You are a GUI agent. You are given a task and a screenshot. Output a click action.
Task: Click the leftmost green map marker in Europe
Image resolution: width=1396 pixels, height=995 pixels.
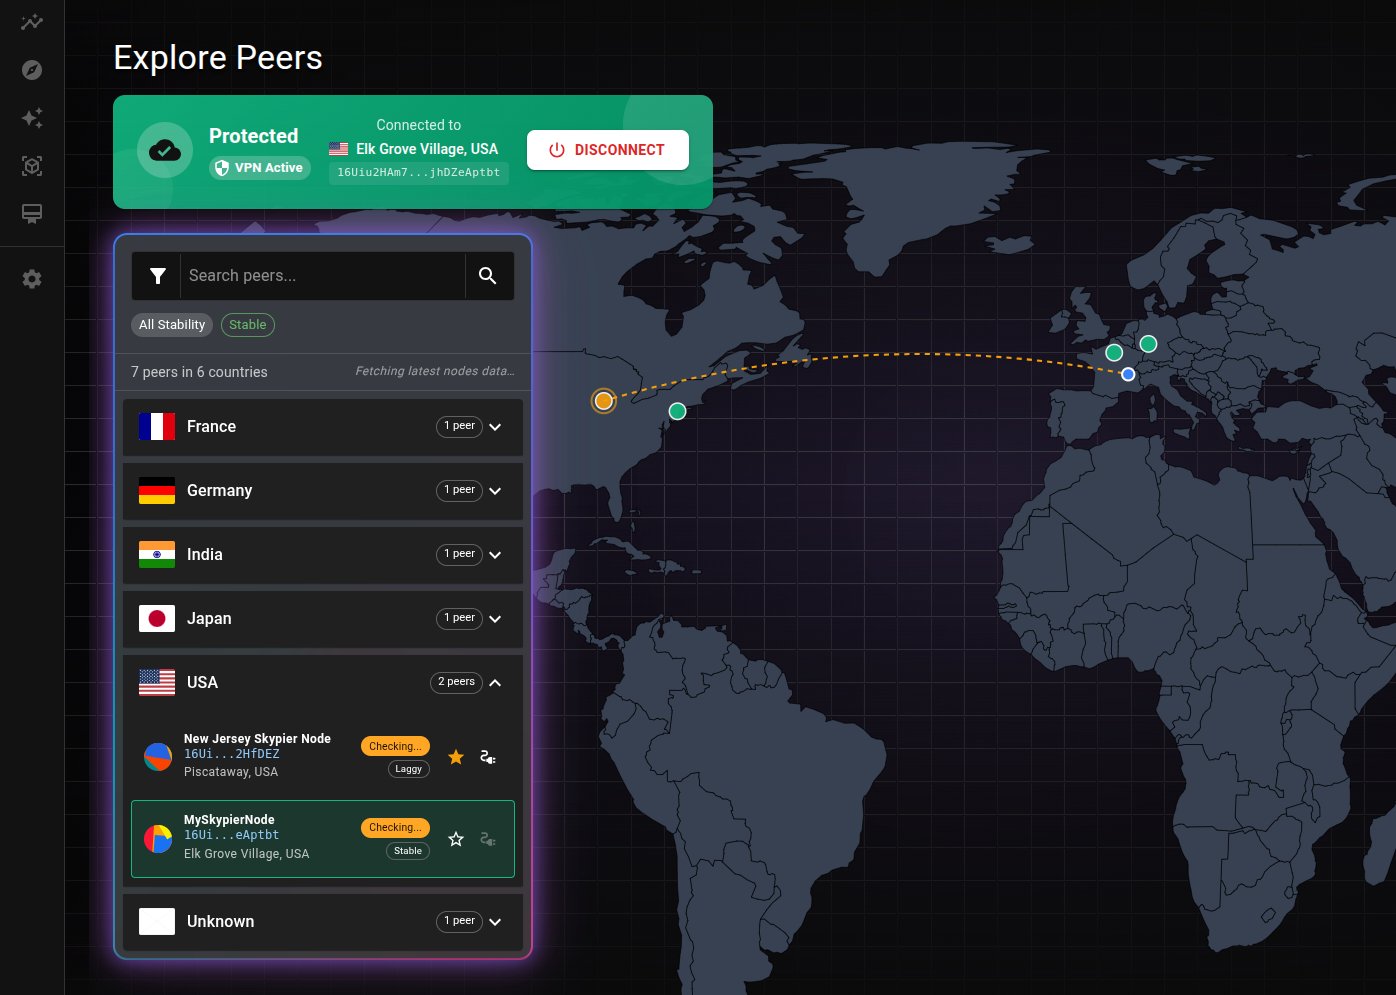[1114, 352]
